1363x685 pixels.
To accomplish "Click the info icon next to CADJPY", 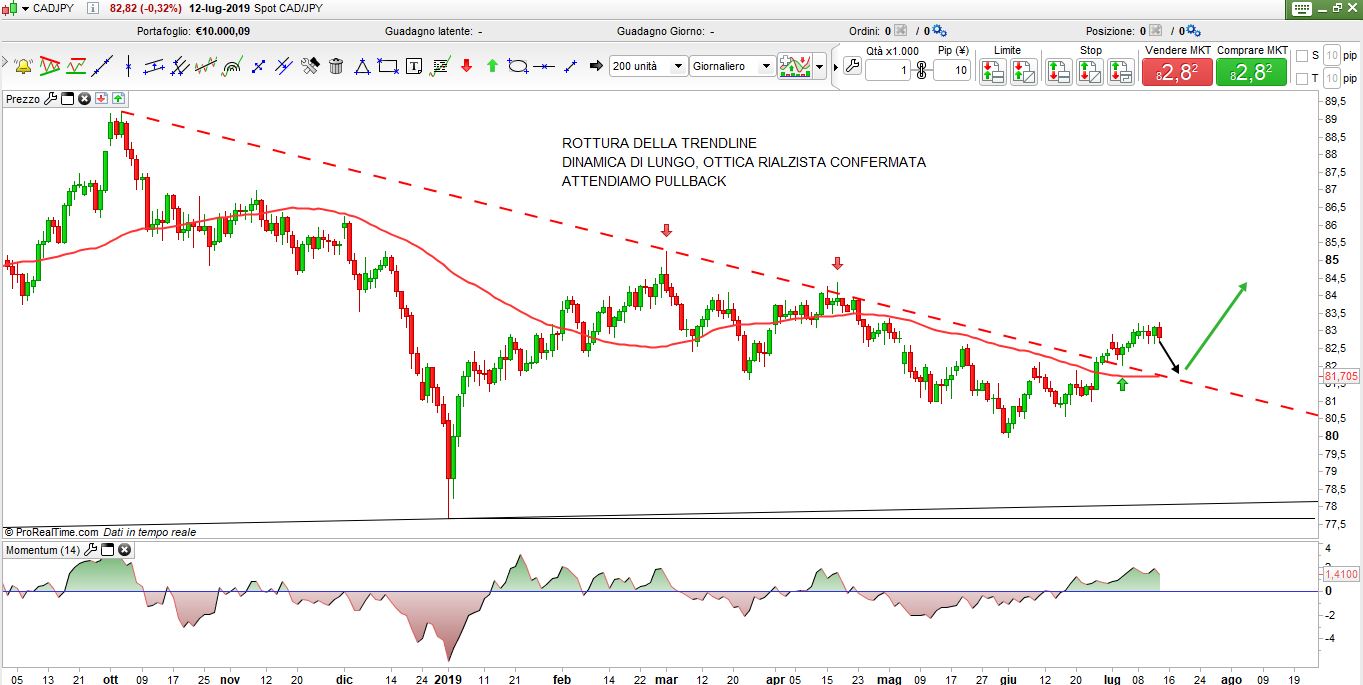I will click(92, 8).
